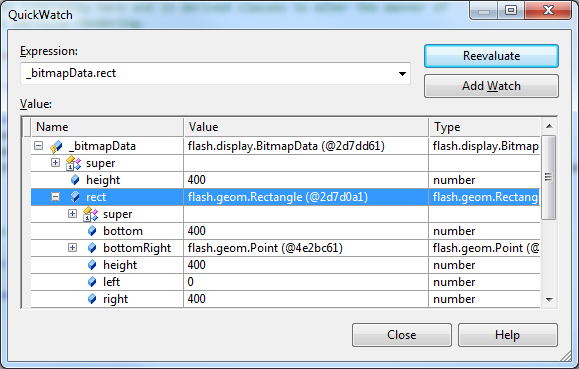579x369 pixels.
Task: Click value flash.display.BitmapData (@2d7dd61)
Action: 286,146
